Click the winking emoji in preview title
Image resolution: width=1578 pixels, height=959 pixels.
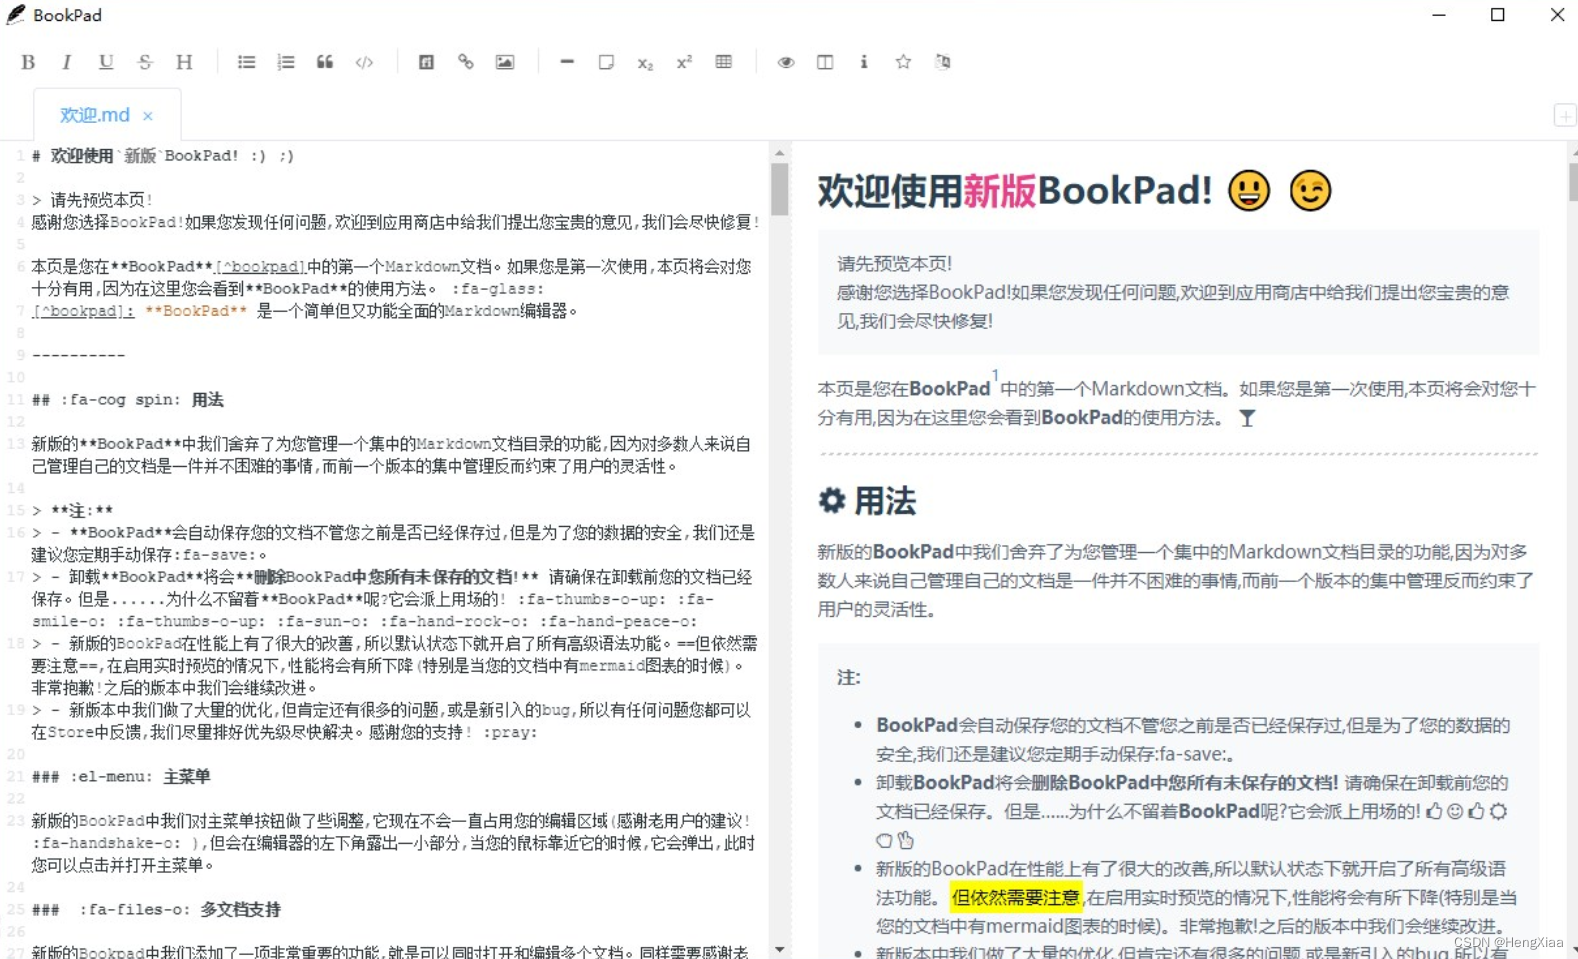pyautogui.click(x=1310, y=190)
